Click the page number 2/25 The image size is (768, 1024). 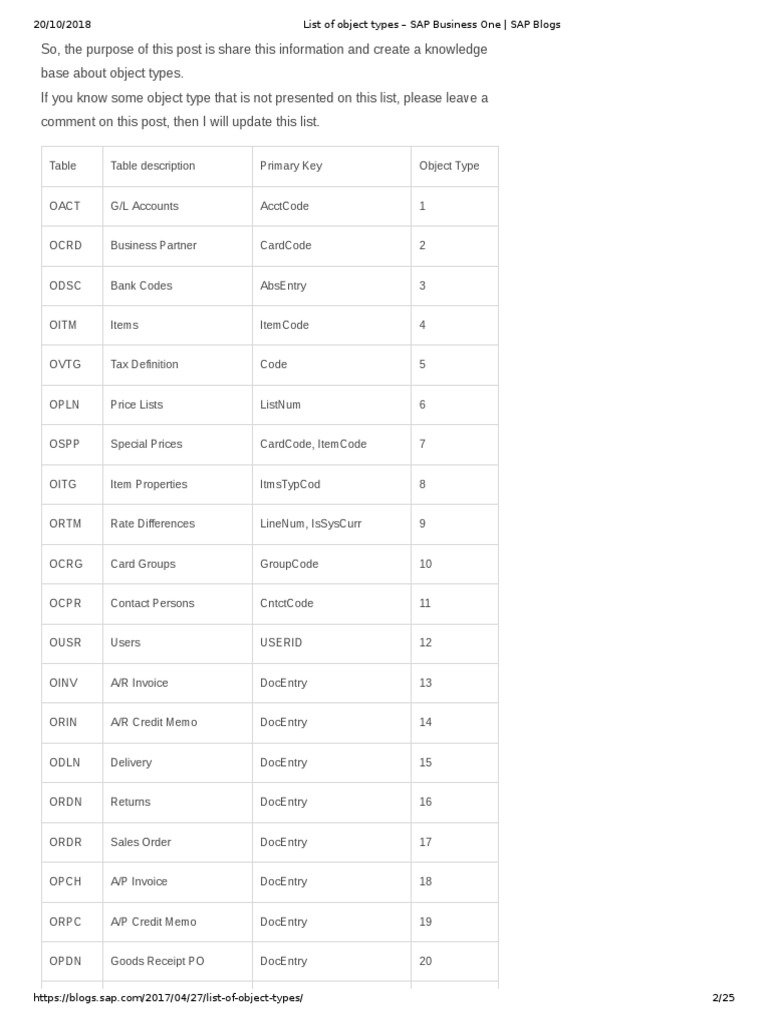723,998
